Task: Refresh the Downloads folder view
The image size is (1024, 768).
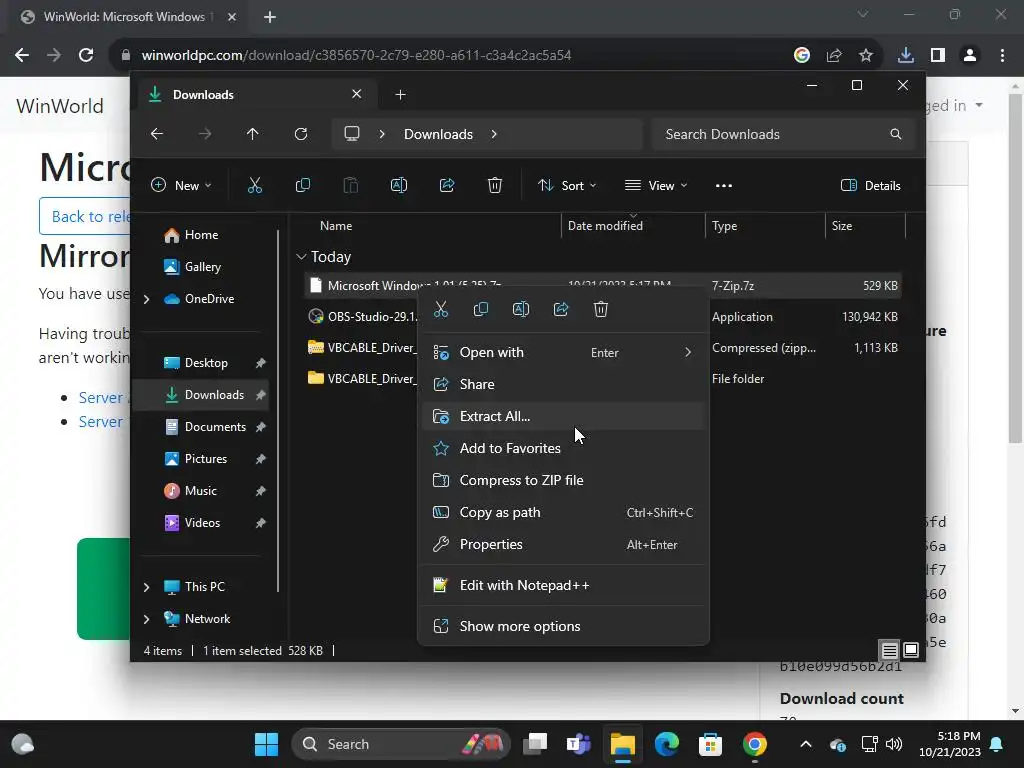Action: coord(301,134)
